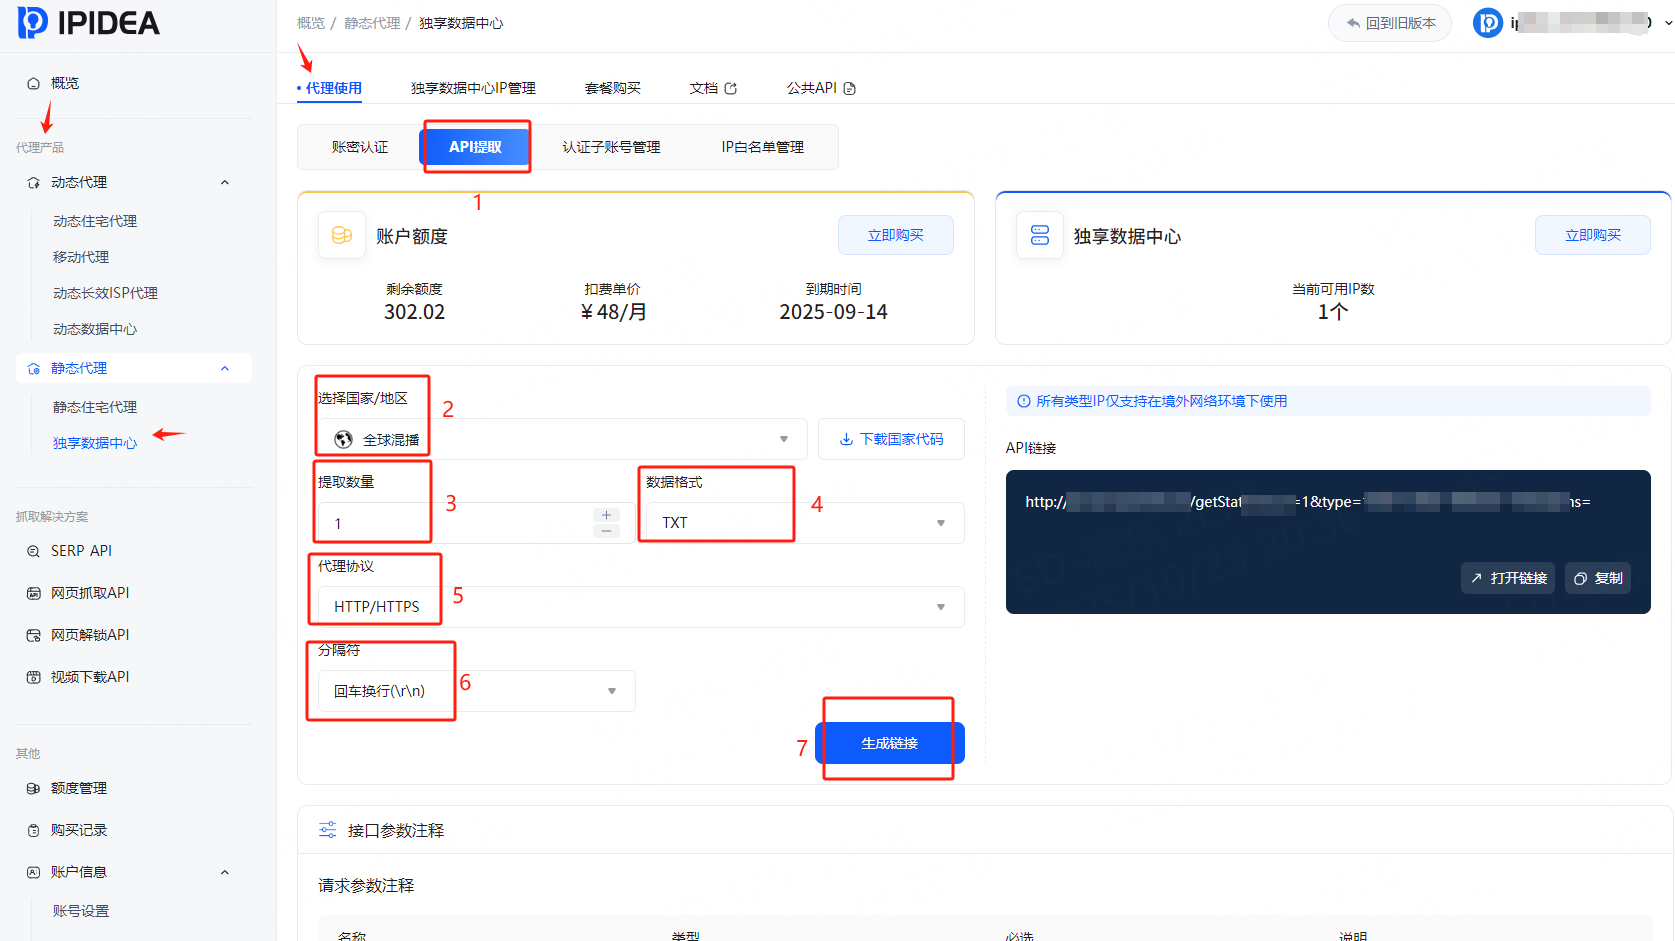Click the SERP API sidebar icon

pos(33,551)
